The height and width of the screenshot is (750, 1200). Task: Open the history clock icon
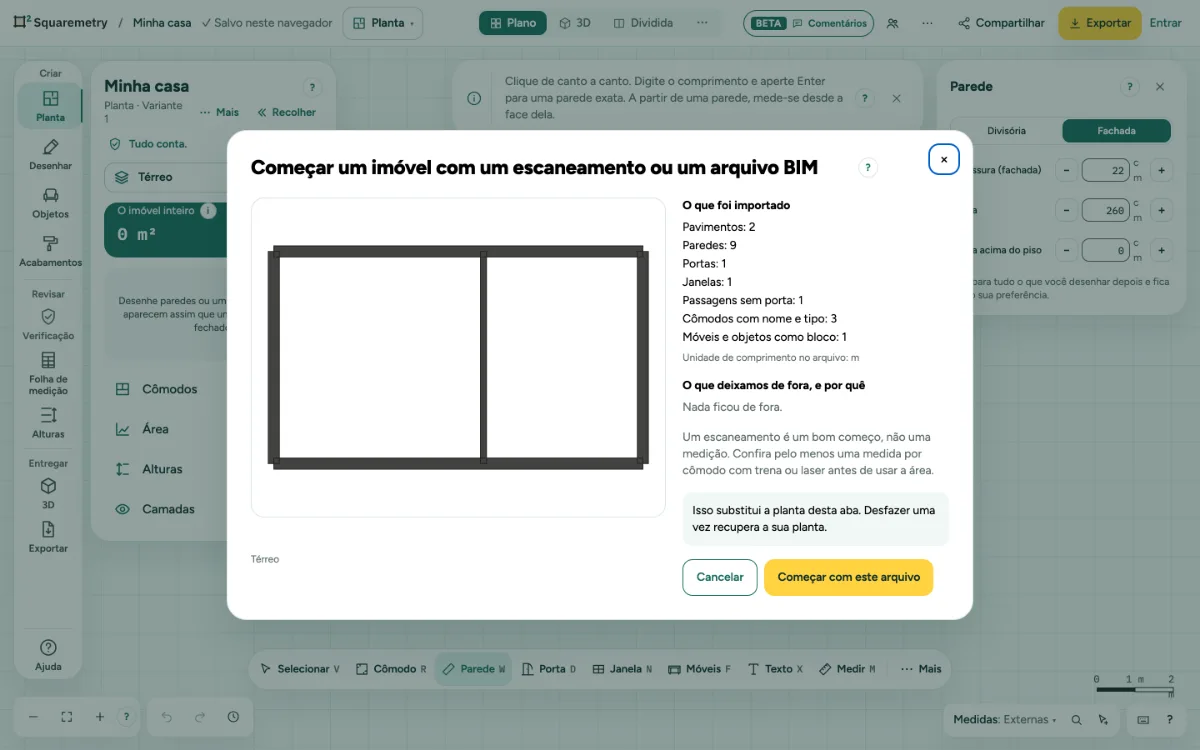pos(233,717)
